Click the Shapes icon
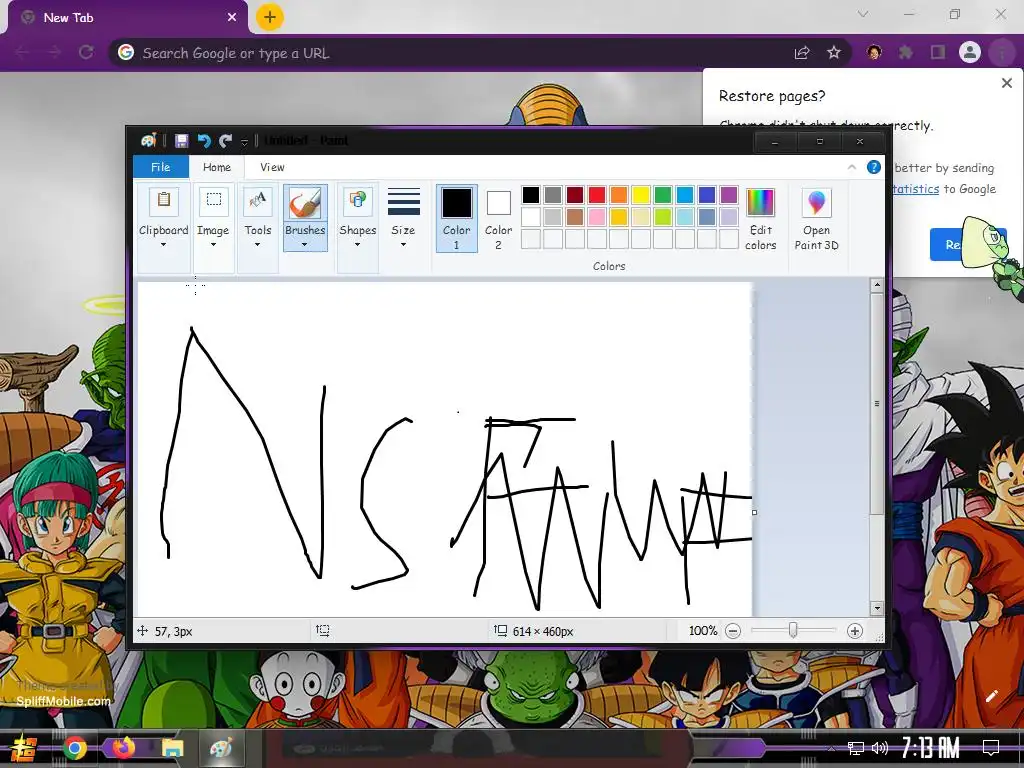 [x=358, y=201]
